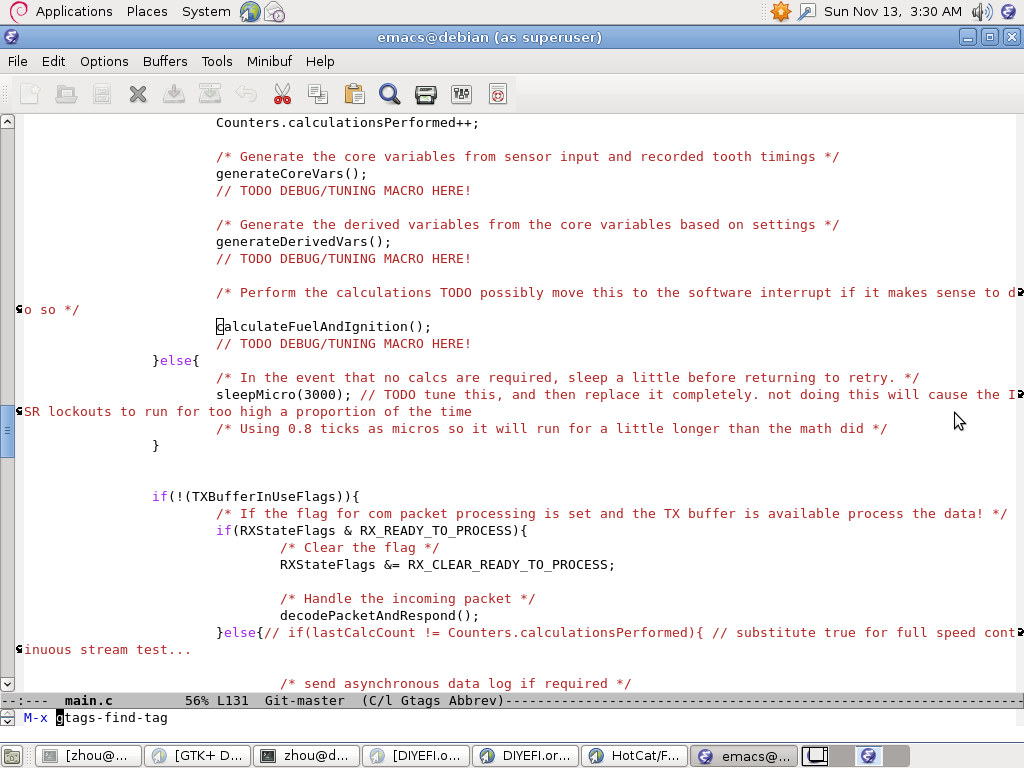Open the Buffers menu
Image resolution: width=1024 pixels, height=768 pixels.
click(x=165, y=61)
